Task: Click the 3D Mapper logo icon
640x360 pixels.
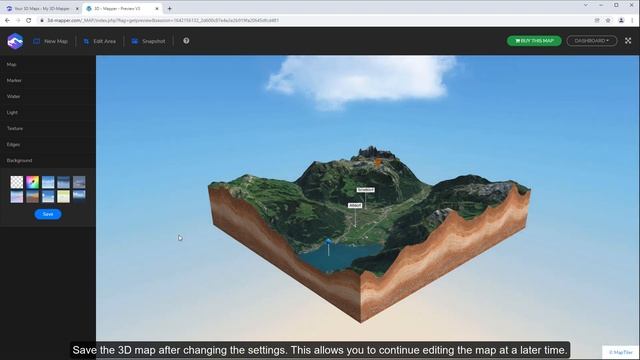Action: point(15,41)
